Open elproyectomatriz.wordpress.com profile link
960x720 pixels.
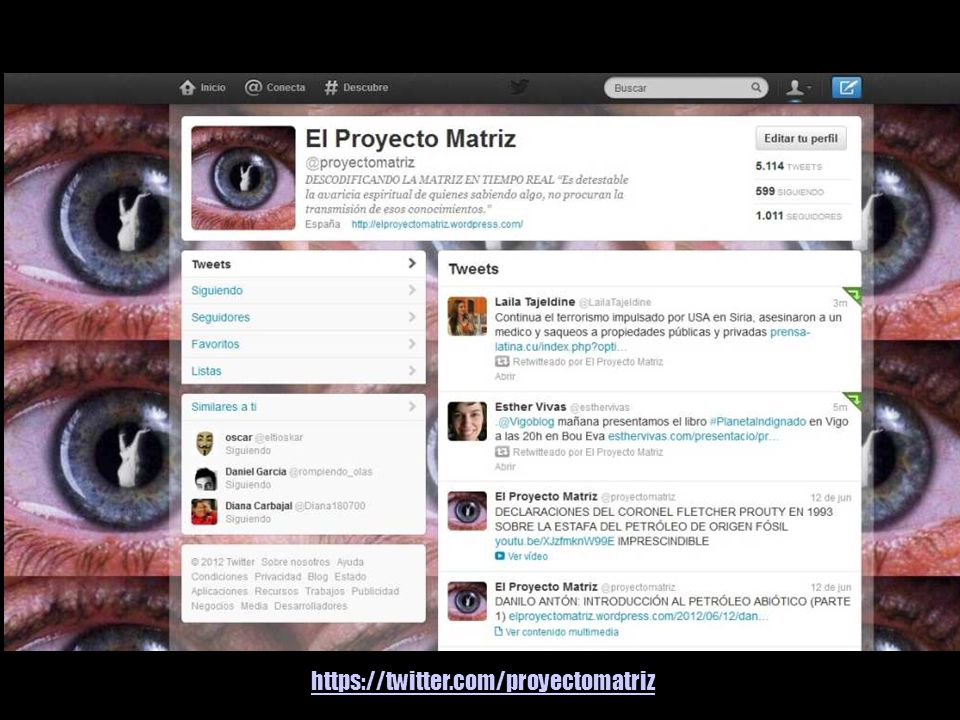coord(437,224)
